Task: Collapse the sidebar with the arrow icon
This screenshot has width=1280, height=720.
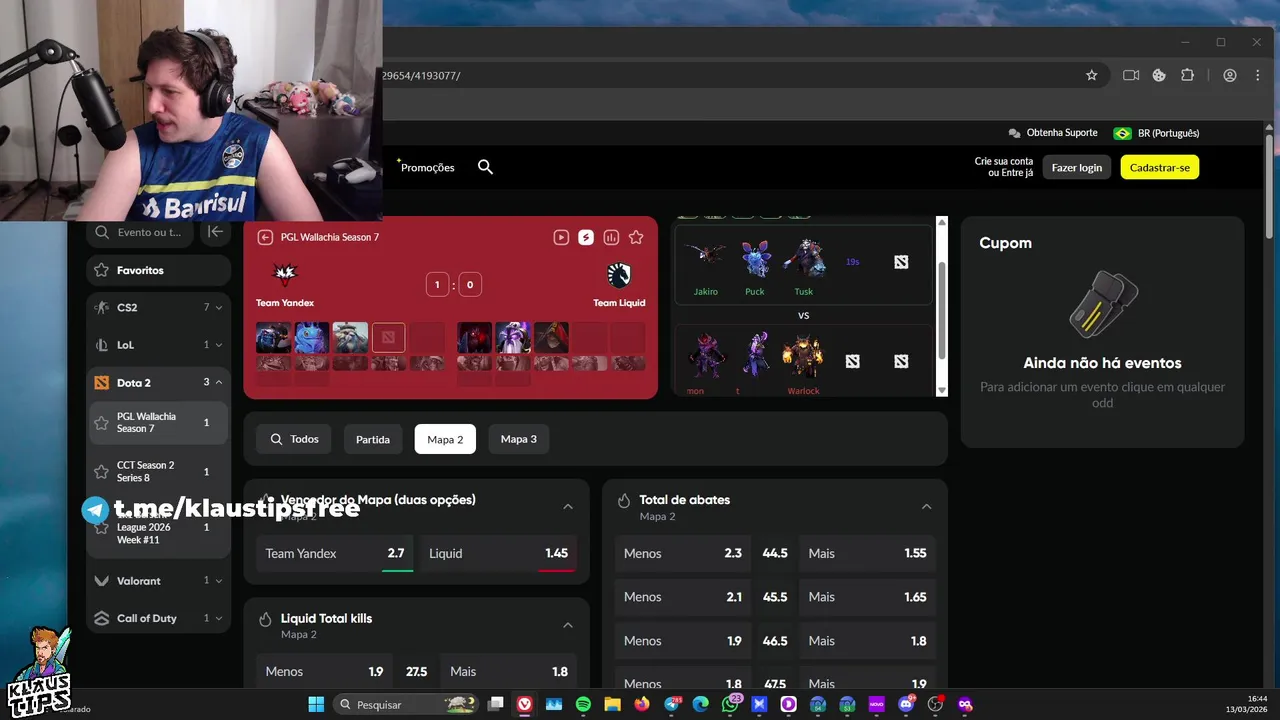Action: pyautogui.click(x=215, y=232)
